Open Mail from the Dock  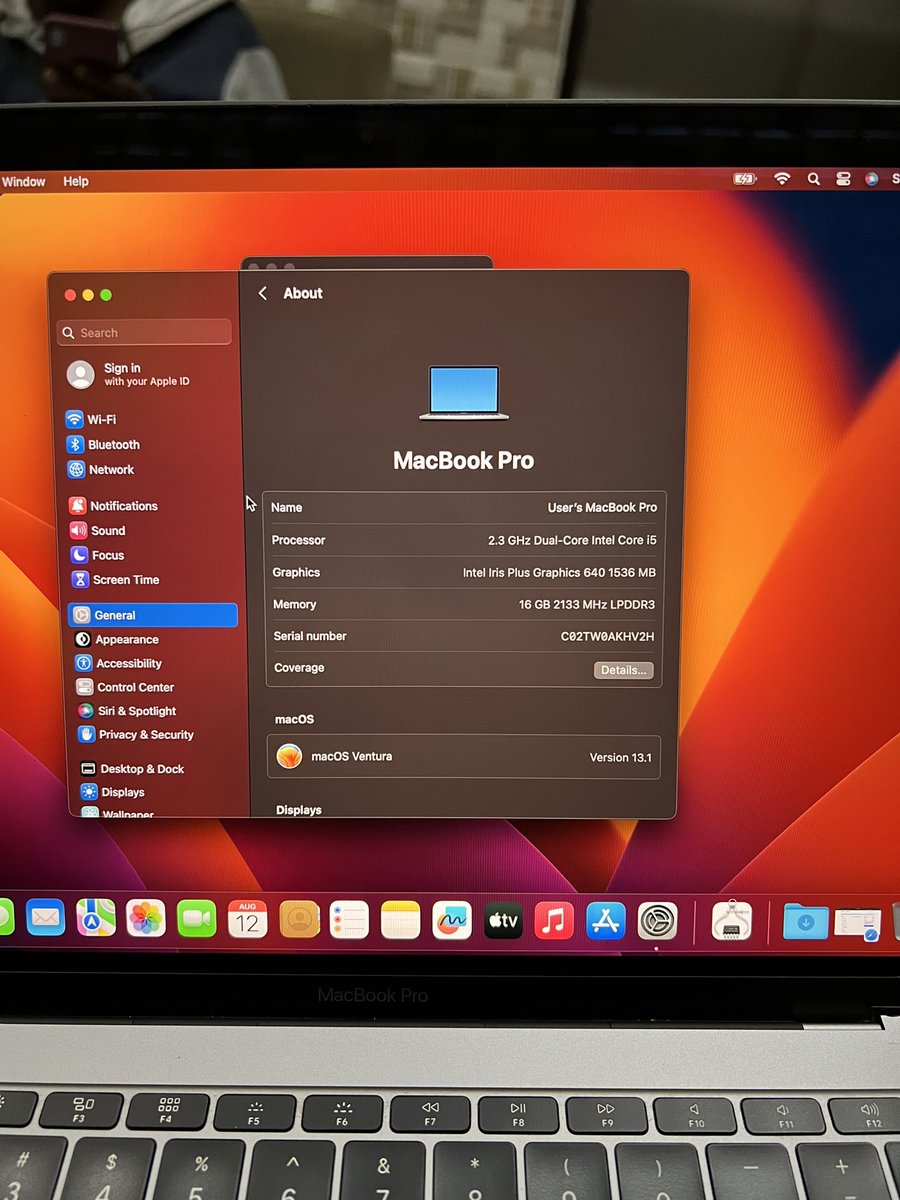(x=46, y=917)
